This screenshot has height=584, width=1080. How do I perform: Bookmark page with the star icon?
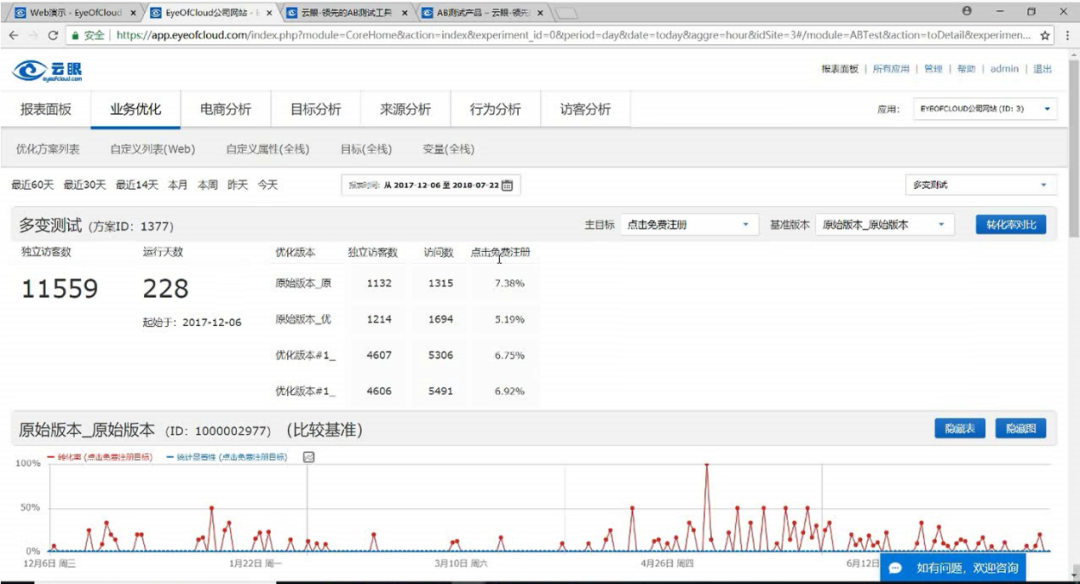1045,35
